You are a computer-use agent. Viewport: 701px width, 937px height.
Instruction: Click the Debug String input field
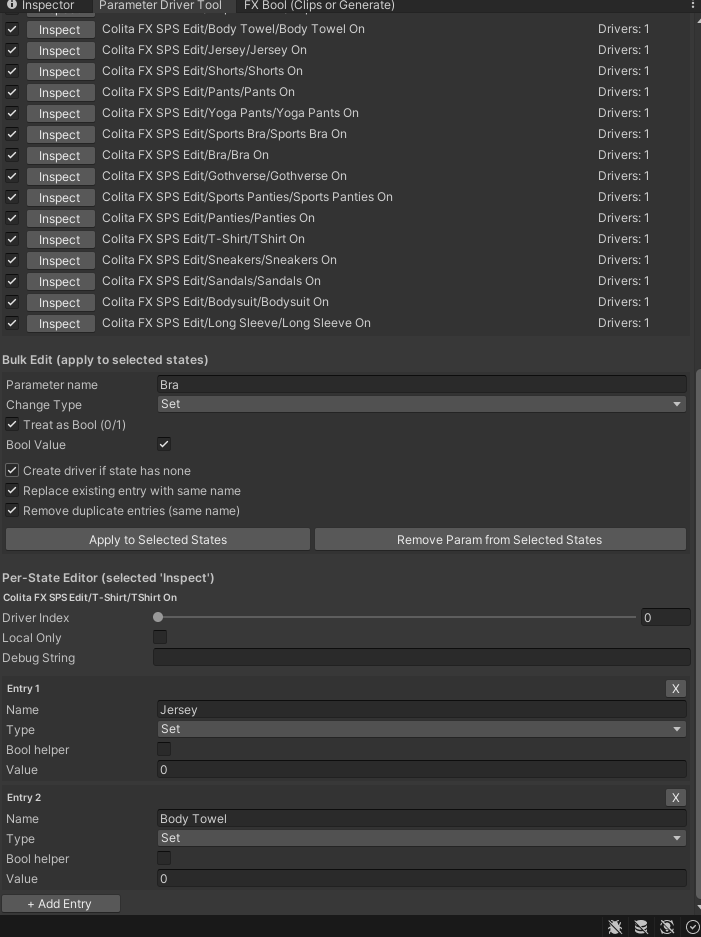point(421,657)
